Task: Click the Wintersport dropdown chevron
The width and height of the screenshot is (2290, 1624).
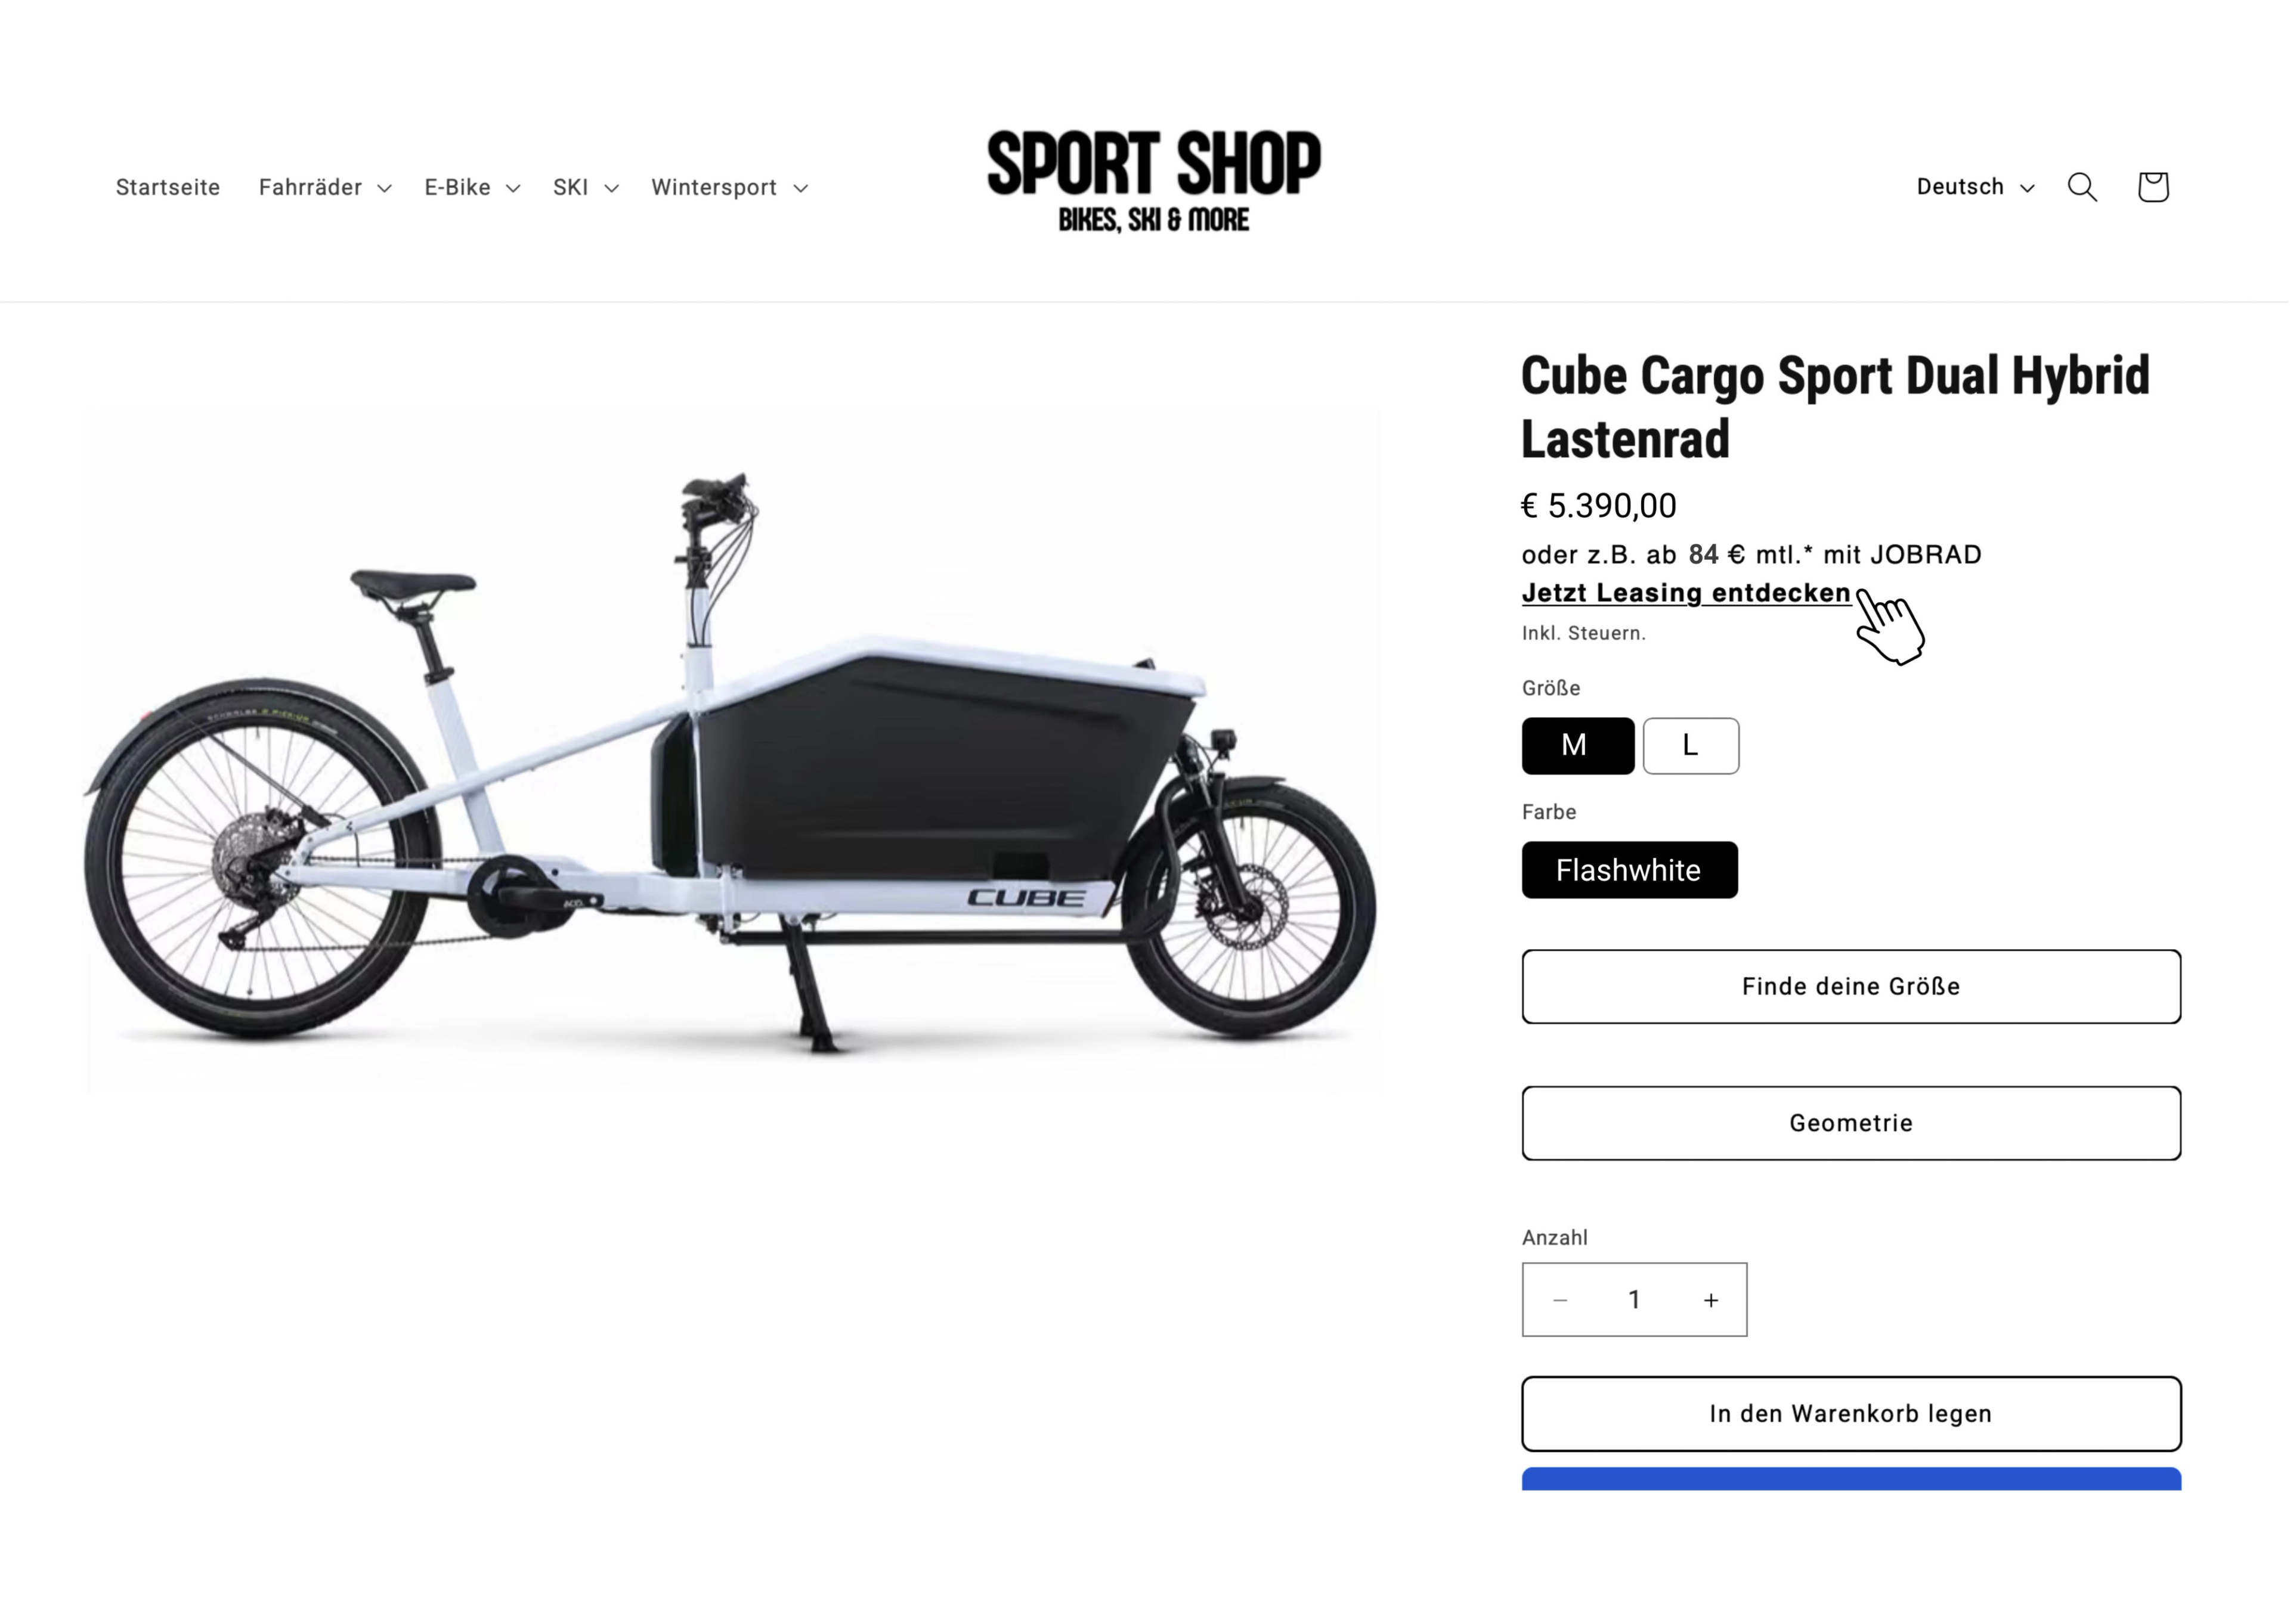Action: point(801,188)
